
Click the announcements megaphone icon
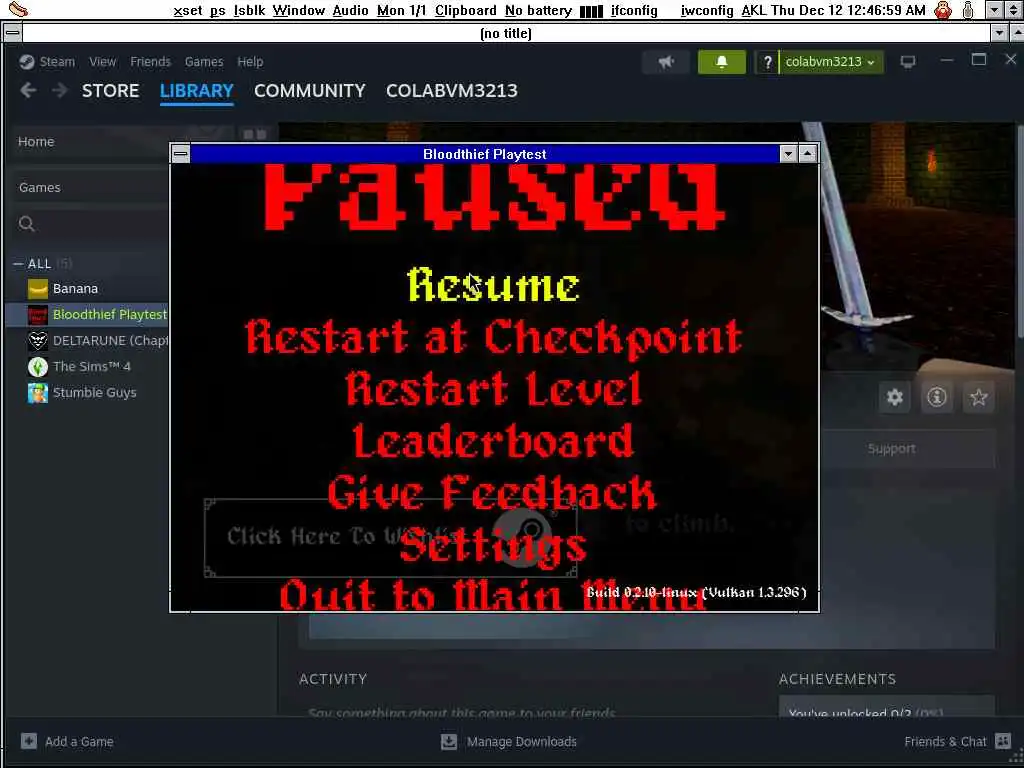(665, 62)
